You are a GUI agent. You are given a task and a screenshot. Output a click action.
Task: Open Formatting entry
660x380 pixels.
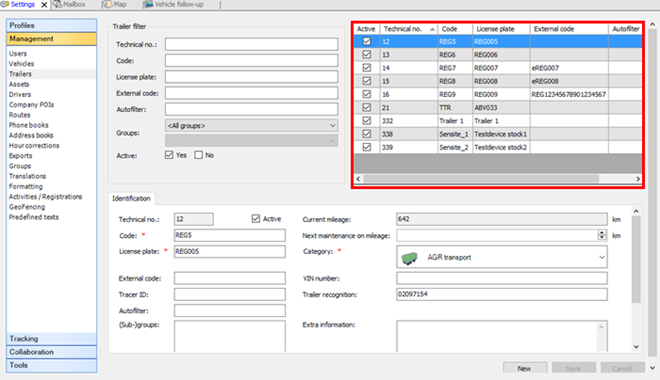point(26,186)
